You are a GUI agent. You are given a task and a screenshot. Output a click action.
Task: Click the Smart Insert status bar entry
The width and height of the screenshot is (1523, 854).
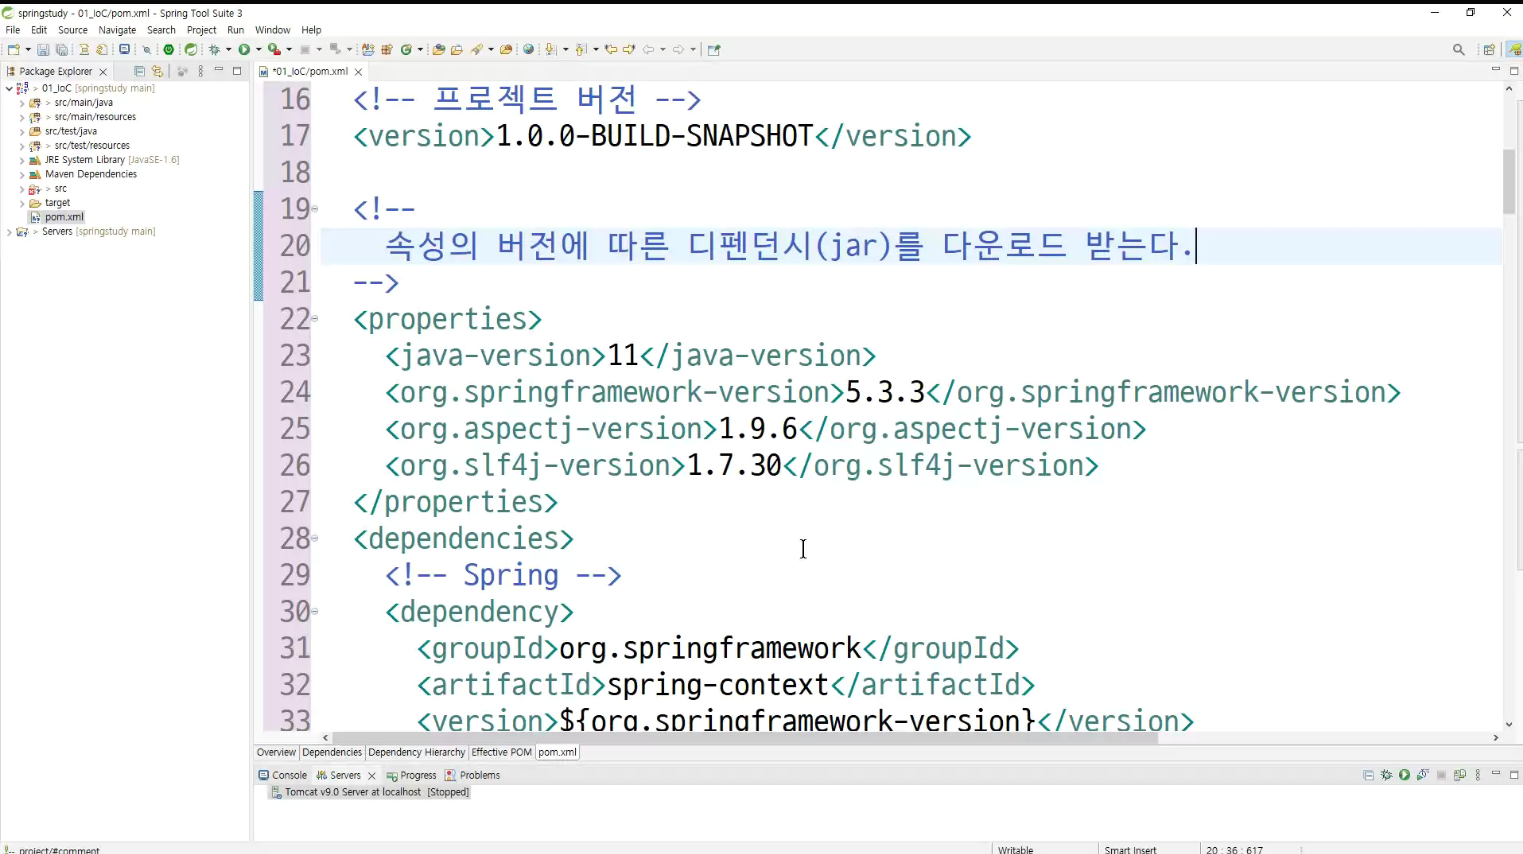(x=1130, y=849)
